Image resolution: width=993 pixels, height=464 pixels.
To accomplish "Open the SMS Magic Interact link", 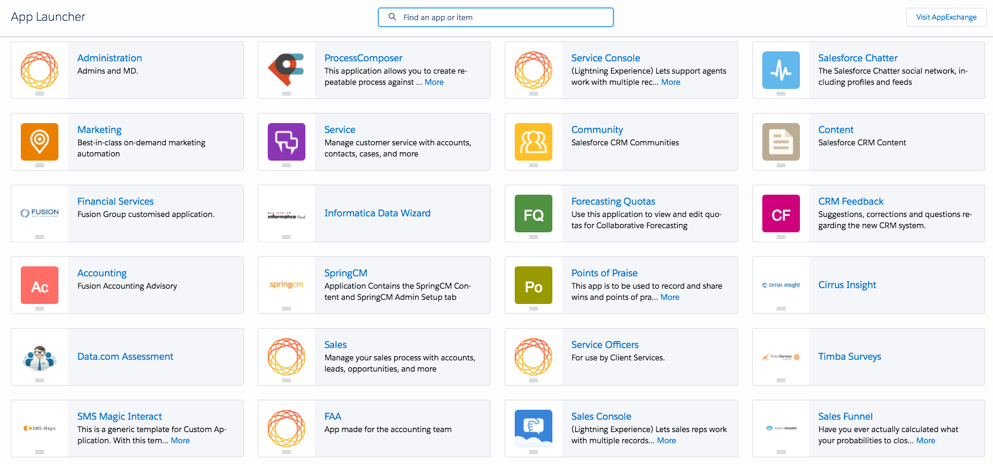I will (x=120, y=417).
